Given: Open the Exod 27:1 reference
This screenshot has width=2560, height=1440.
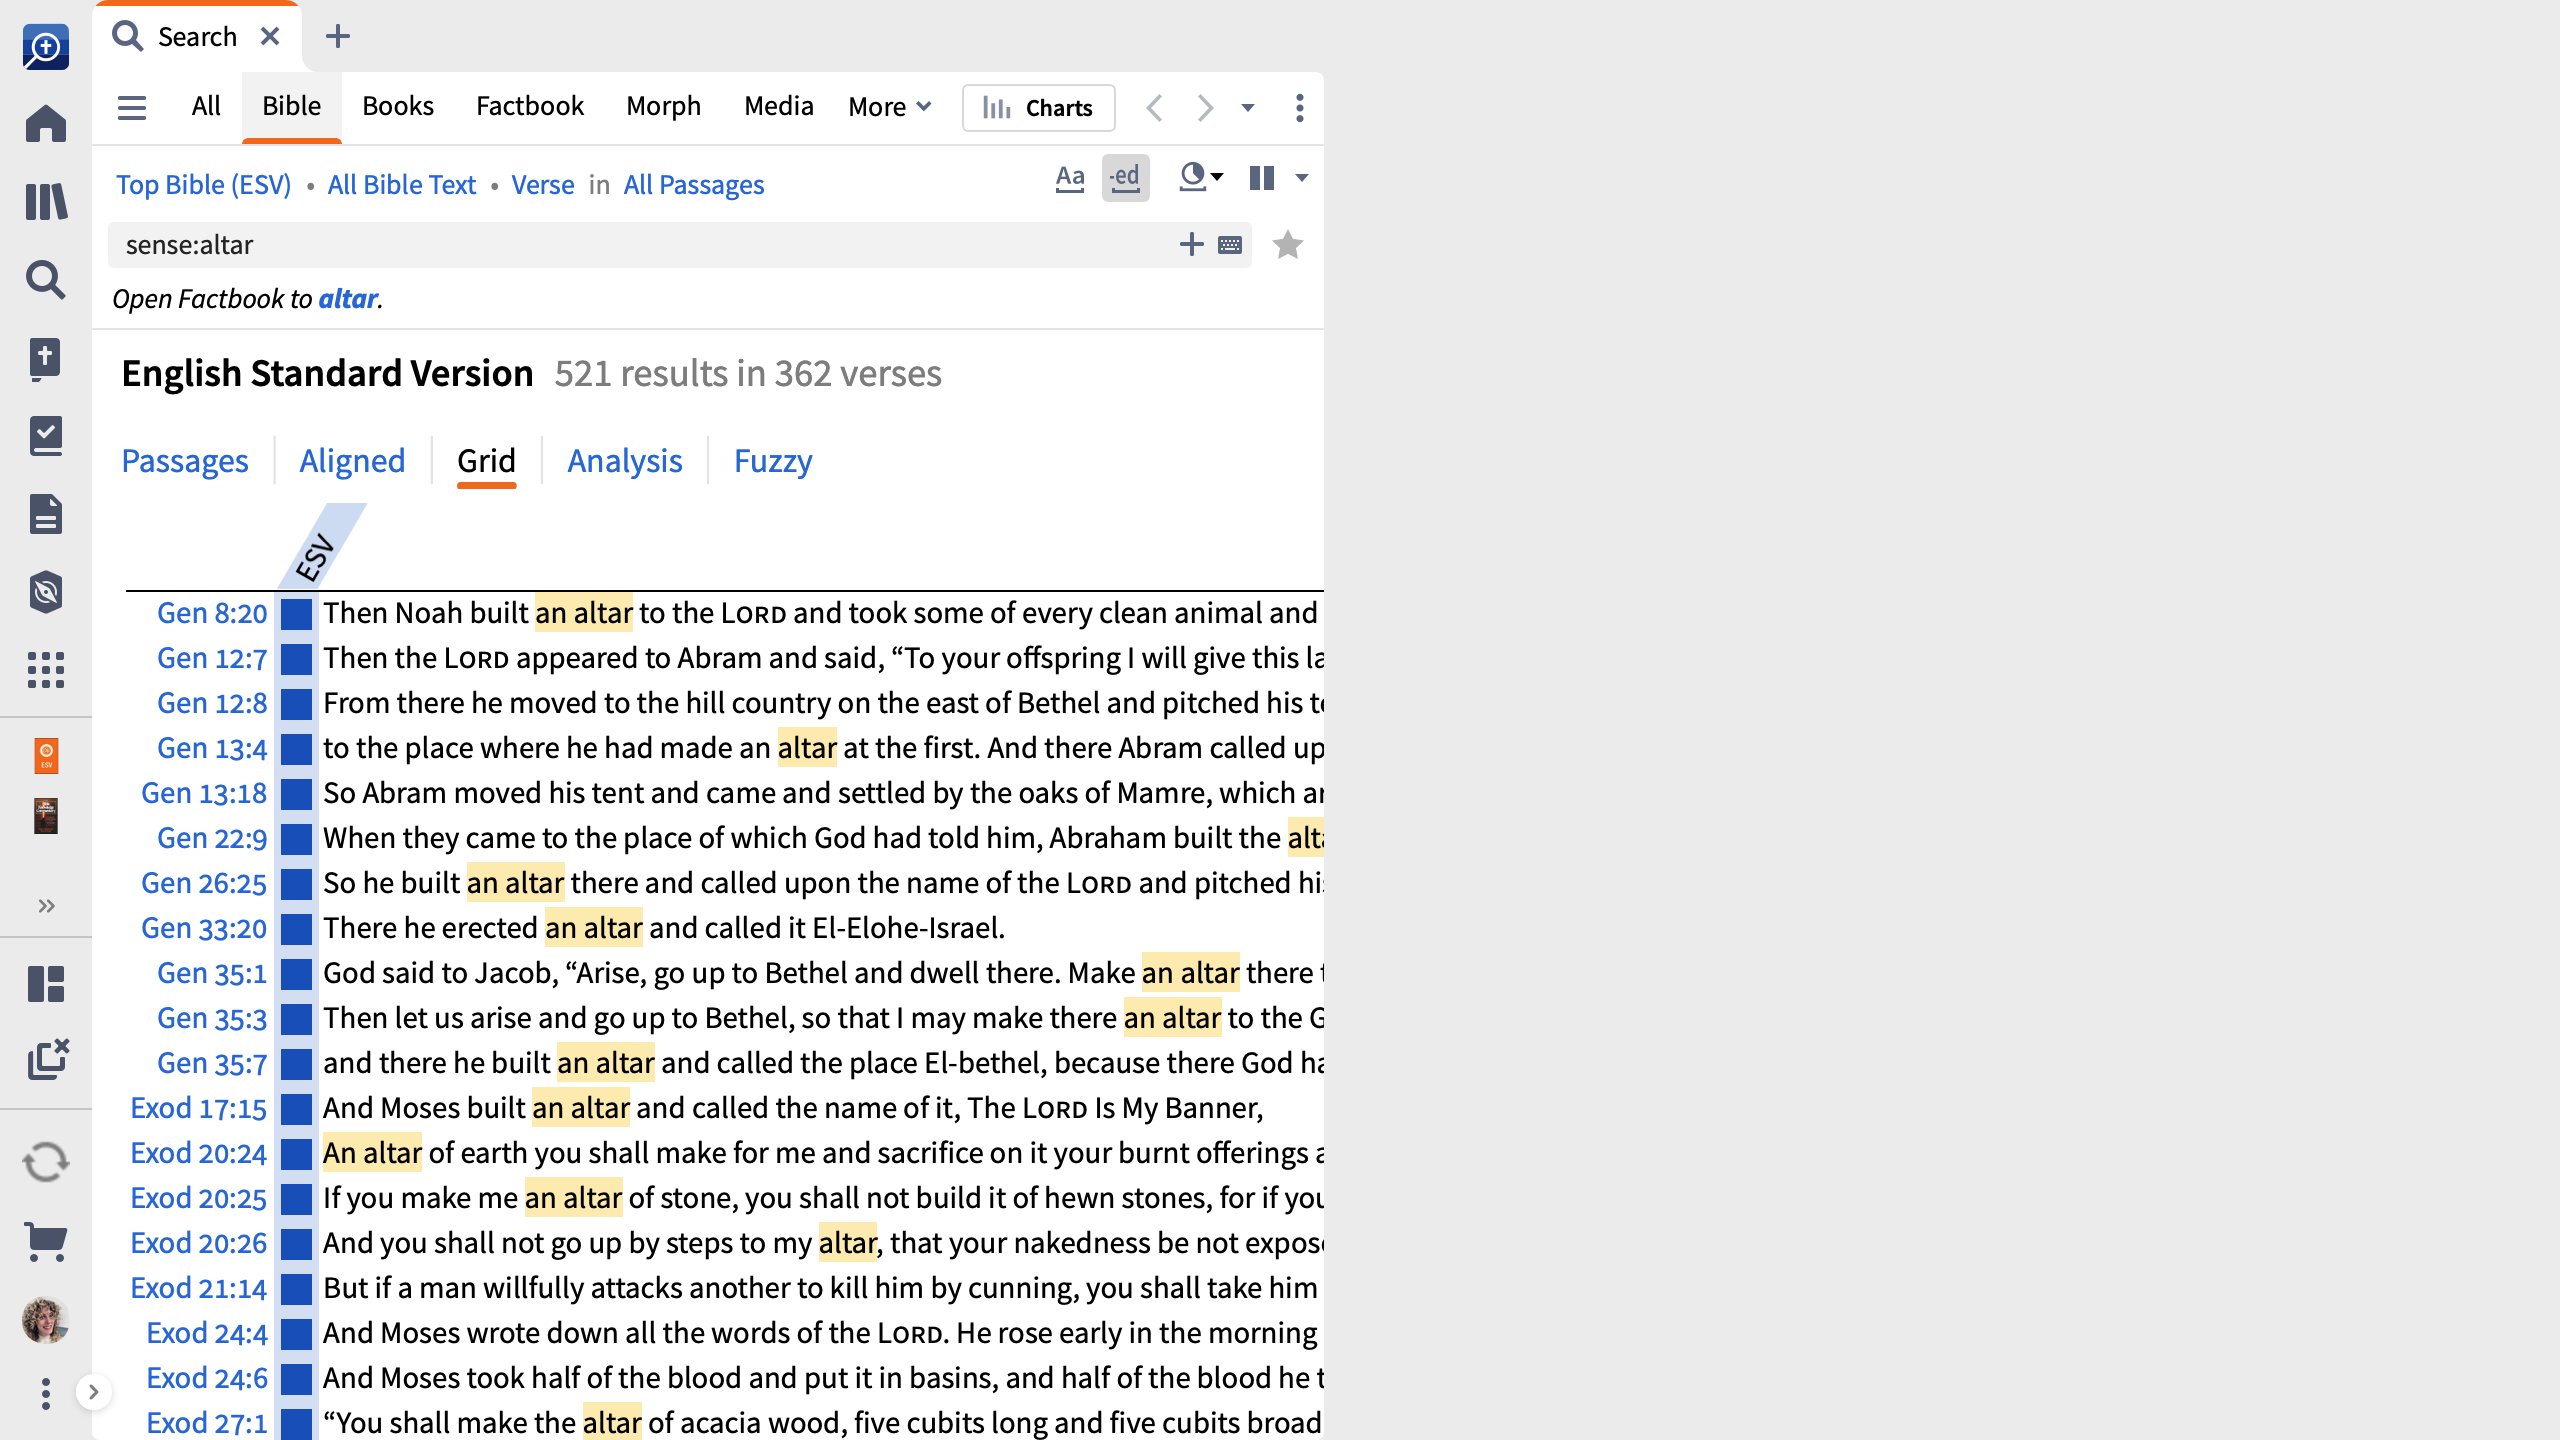Looking at the screenshot, I should (x=207, y=1423).
